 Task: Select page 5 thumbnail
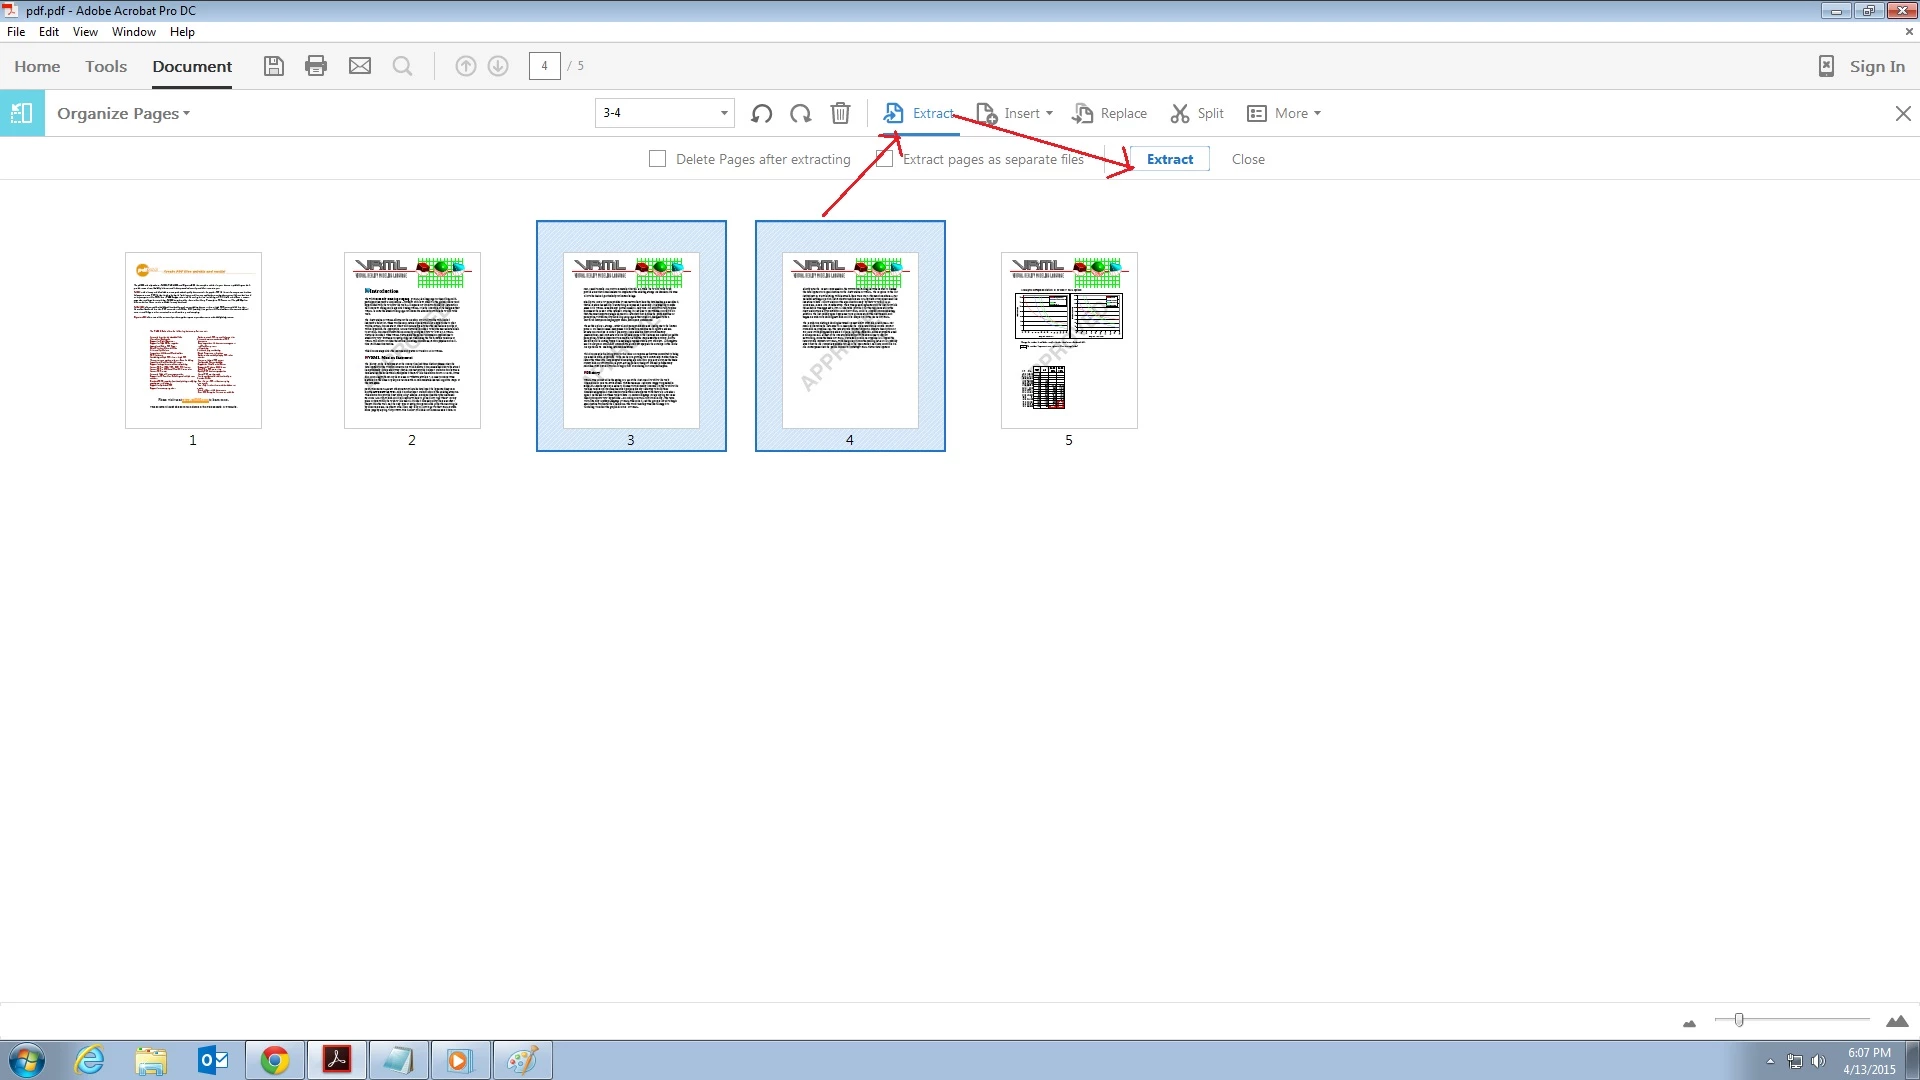[x=1068, y=340]
